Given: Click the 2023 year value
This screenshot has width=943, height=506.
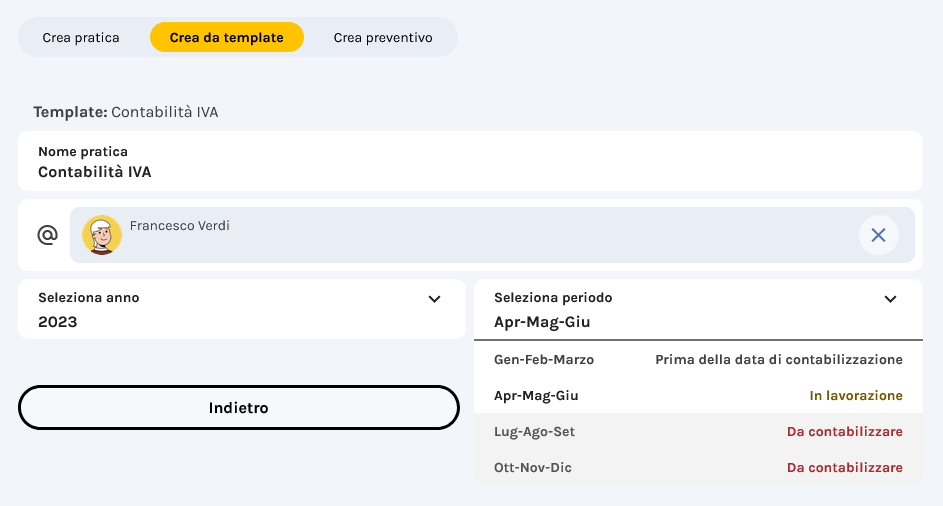Looking at the screenshot, I should (x=58, y=322).
